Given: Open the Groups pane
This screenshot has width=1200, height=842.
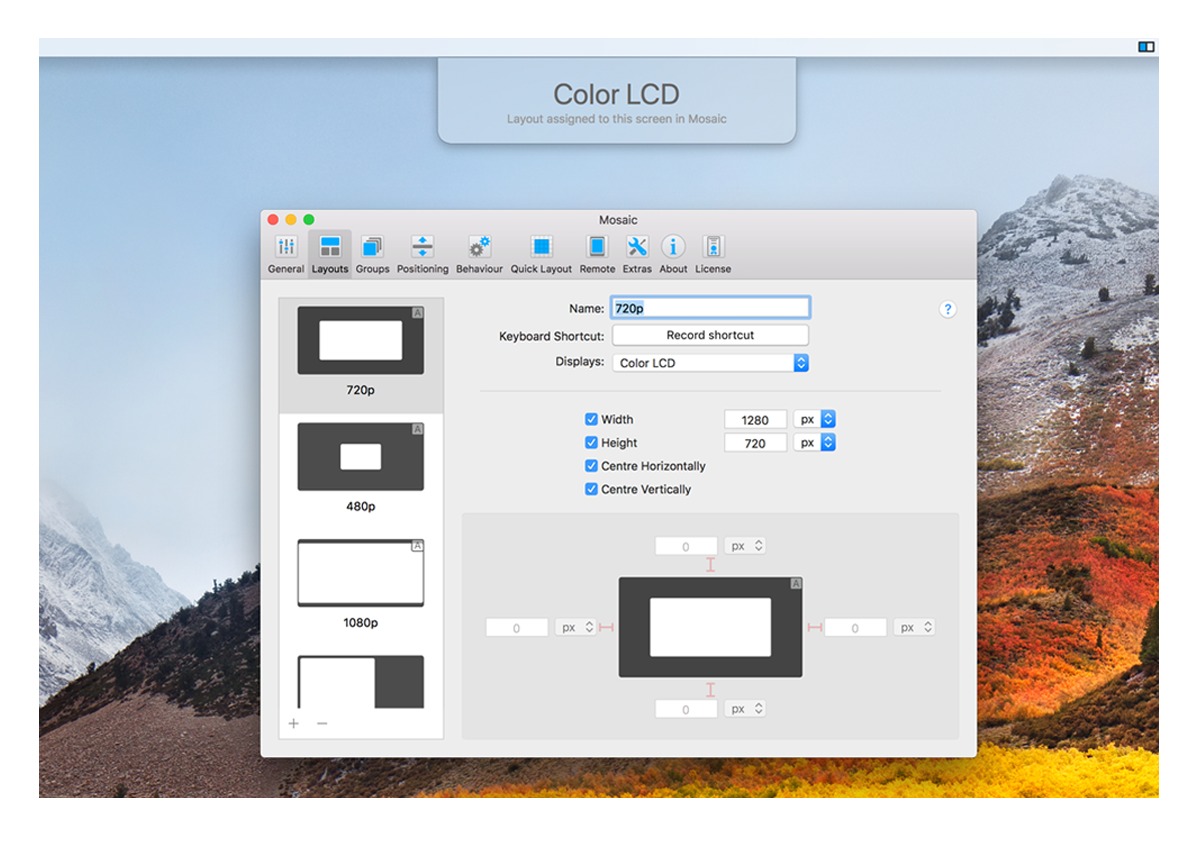Looking at the screenshot, I should coord(373,254).
